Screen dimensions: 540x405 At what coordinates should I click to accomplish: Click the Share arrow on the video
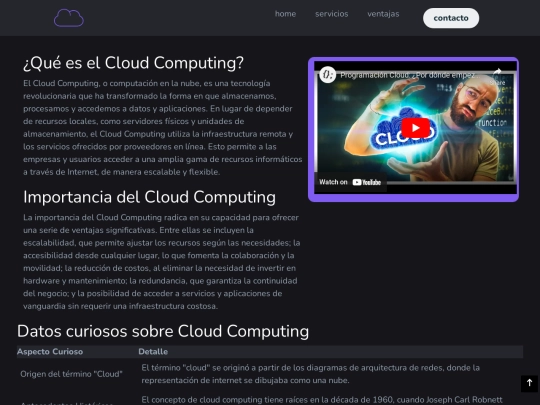[x=497, y=76]
